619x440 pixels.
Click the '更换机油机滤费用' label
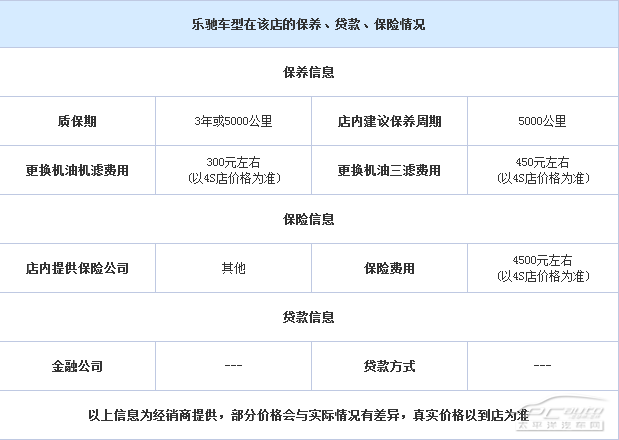coord(77,170)
